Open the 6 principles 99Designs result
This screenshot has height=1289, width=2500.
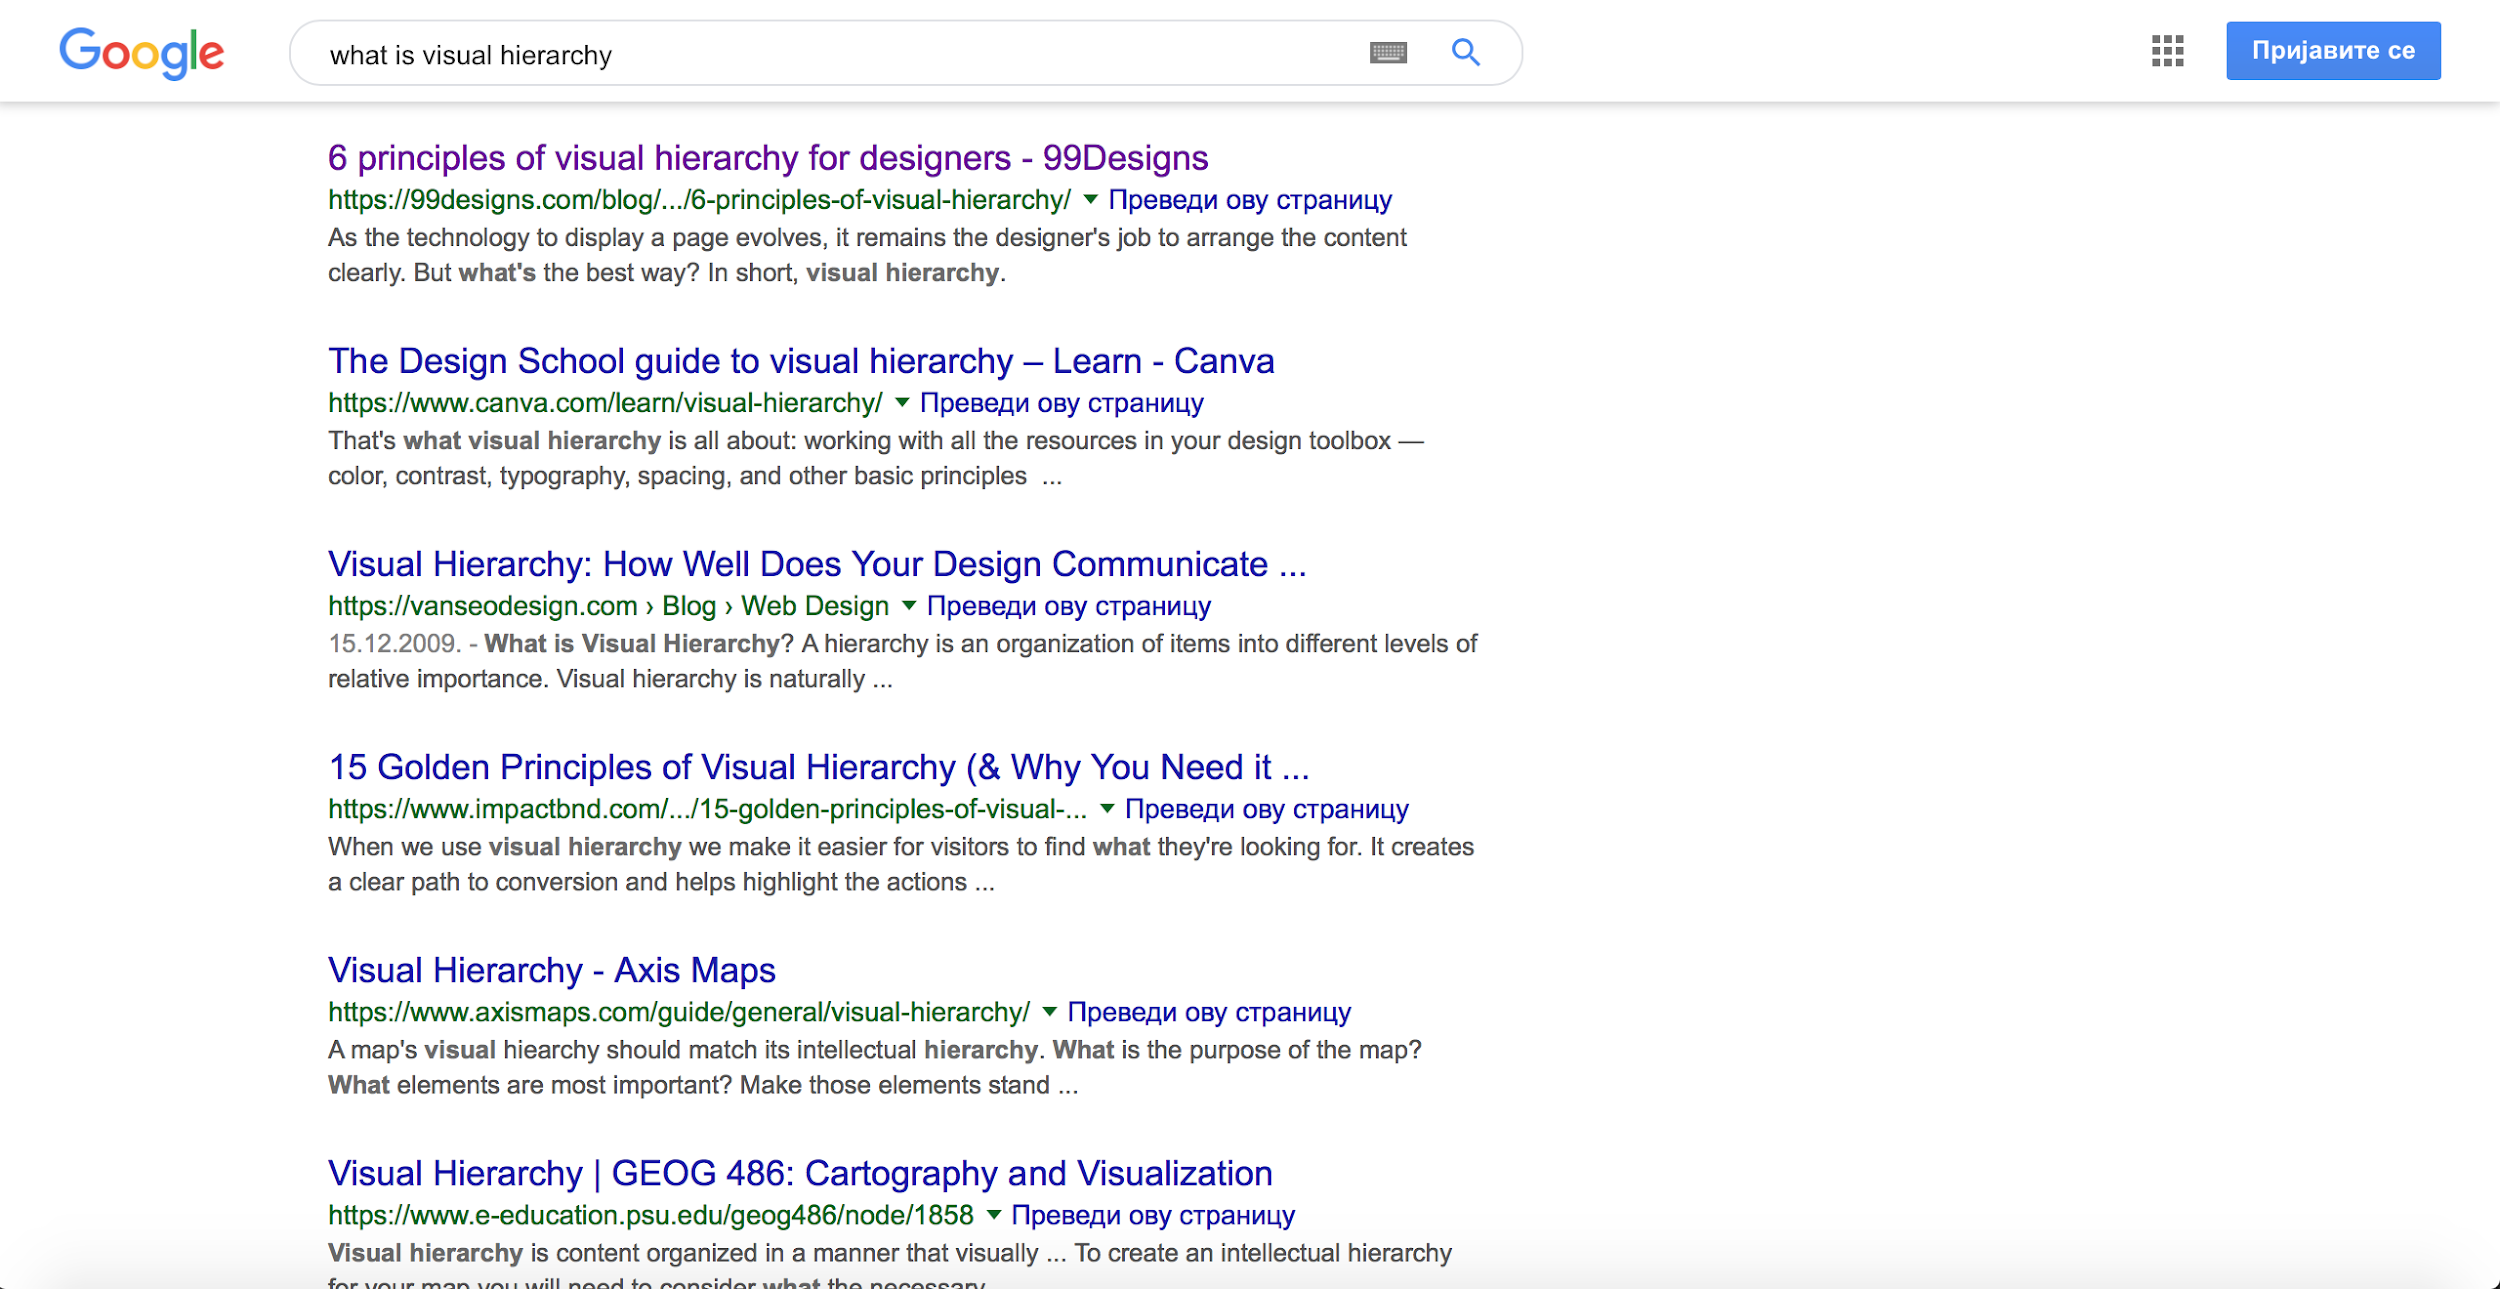tap(768, 158)
